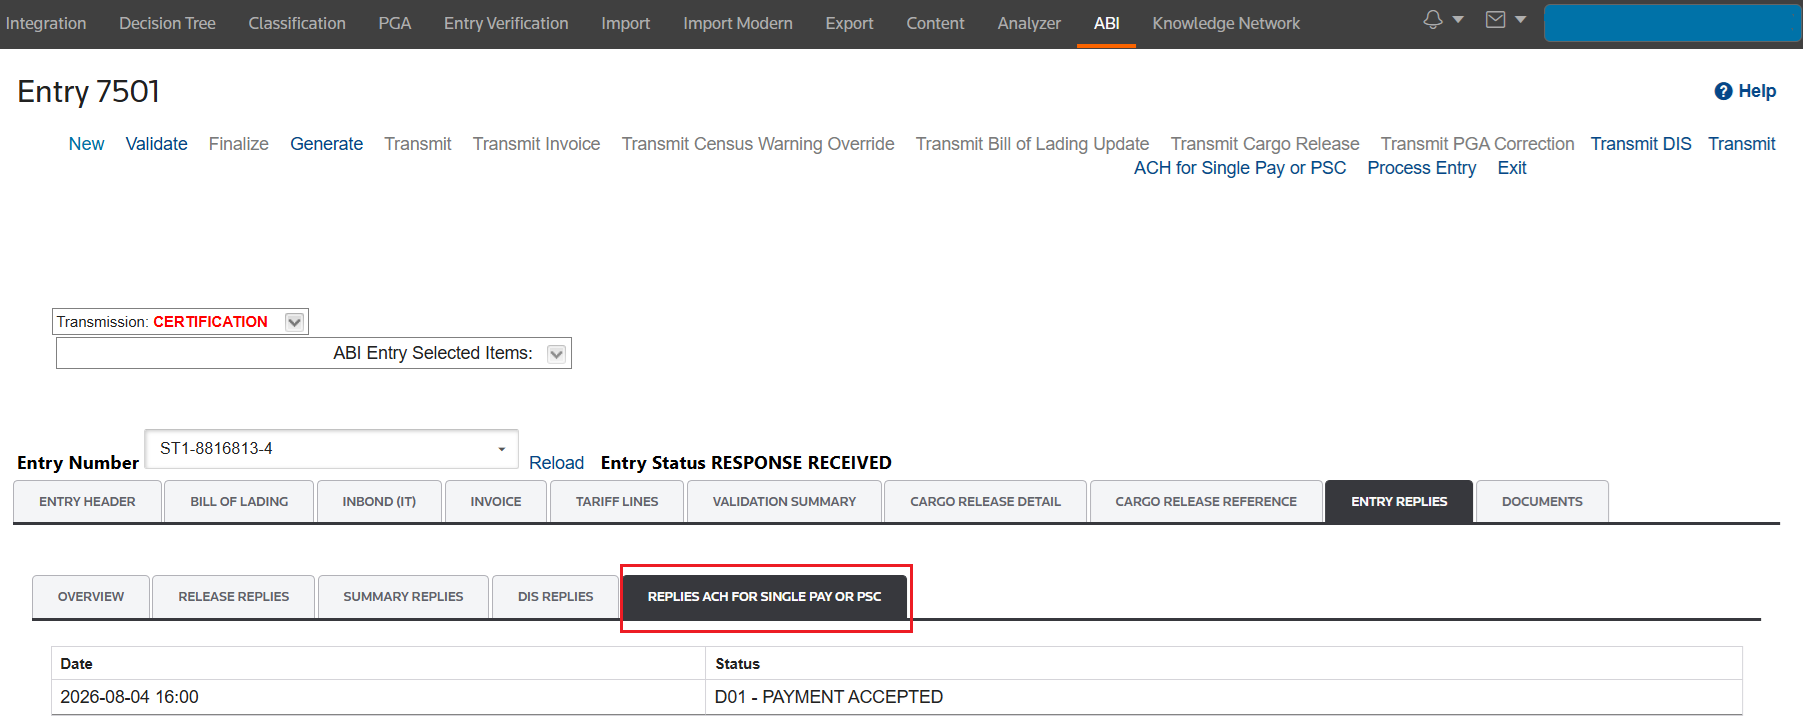Screen dimensions: 1803x726
Task: Click the Help question mark icon
Action: (1723, 91)
